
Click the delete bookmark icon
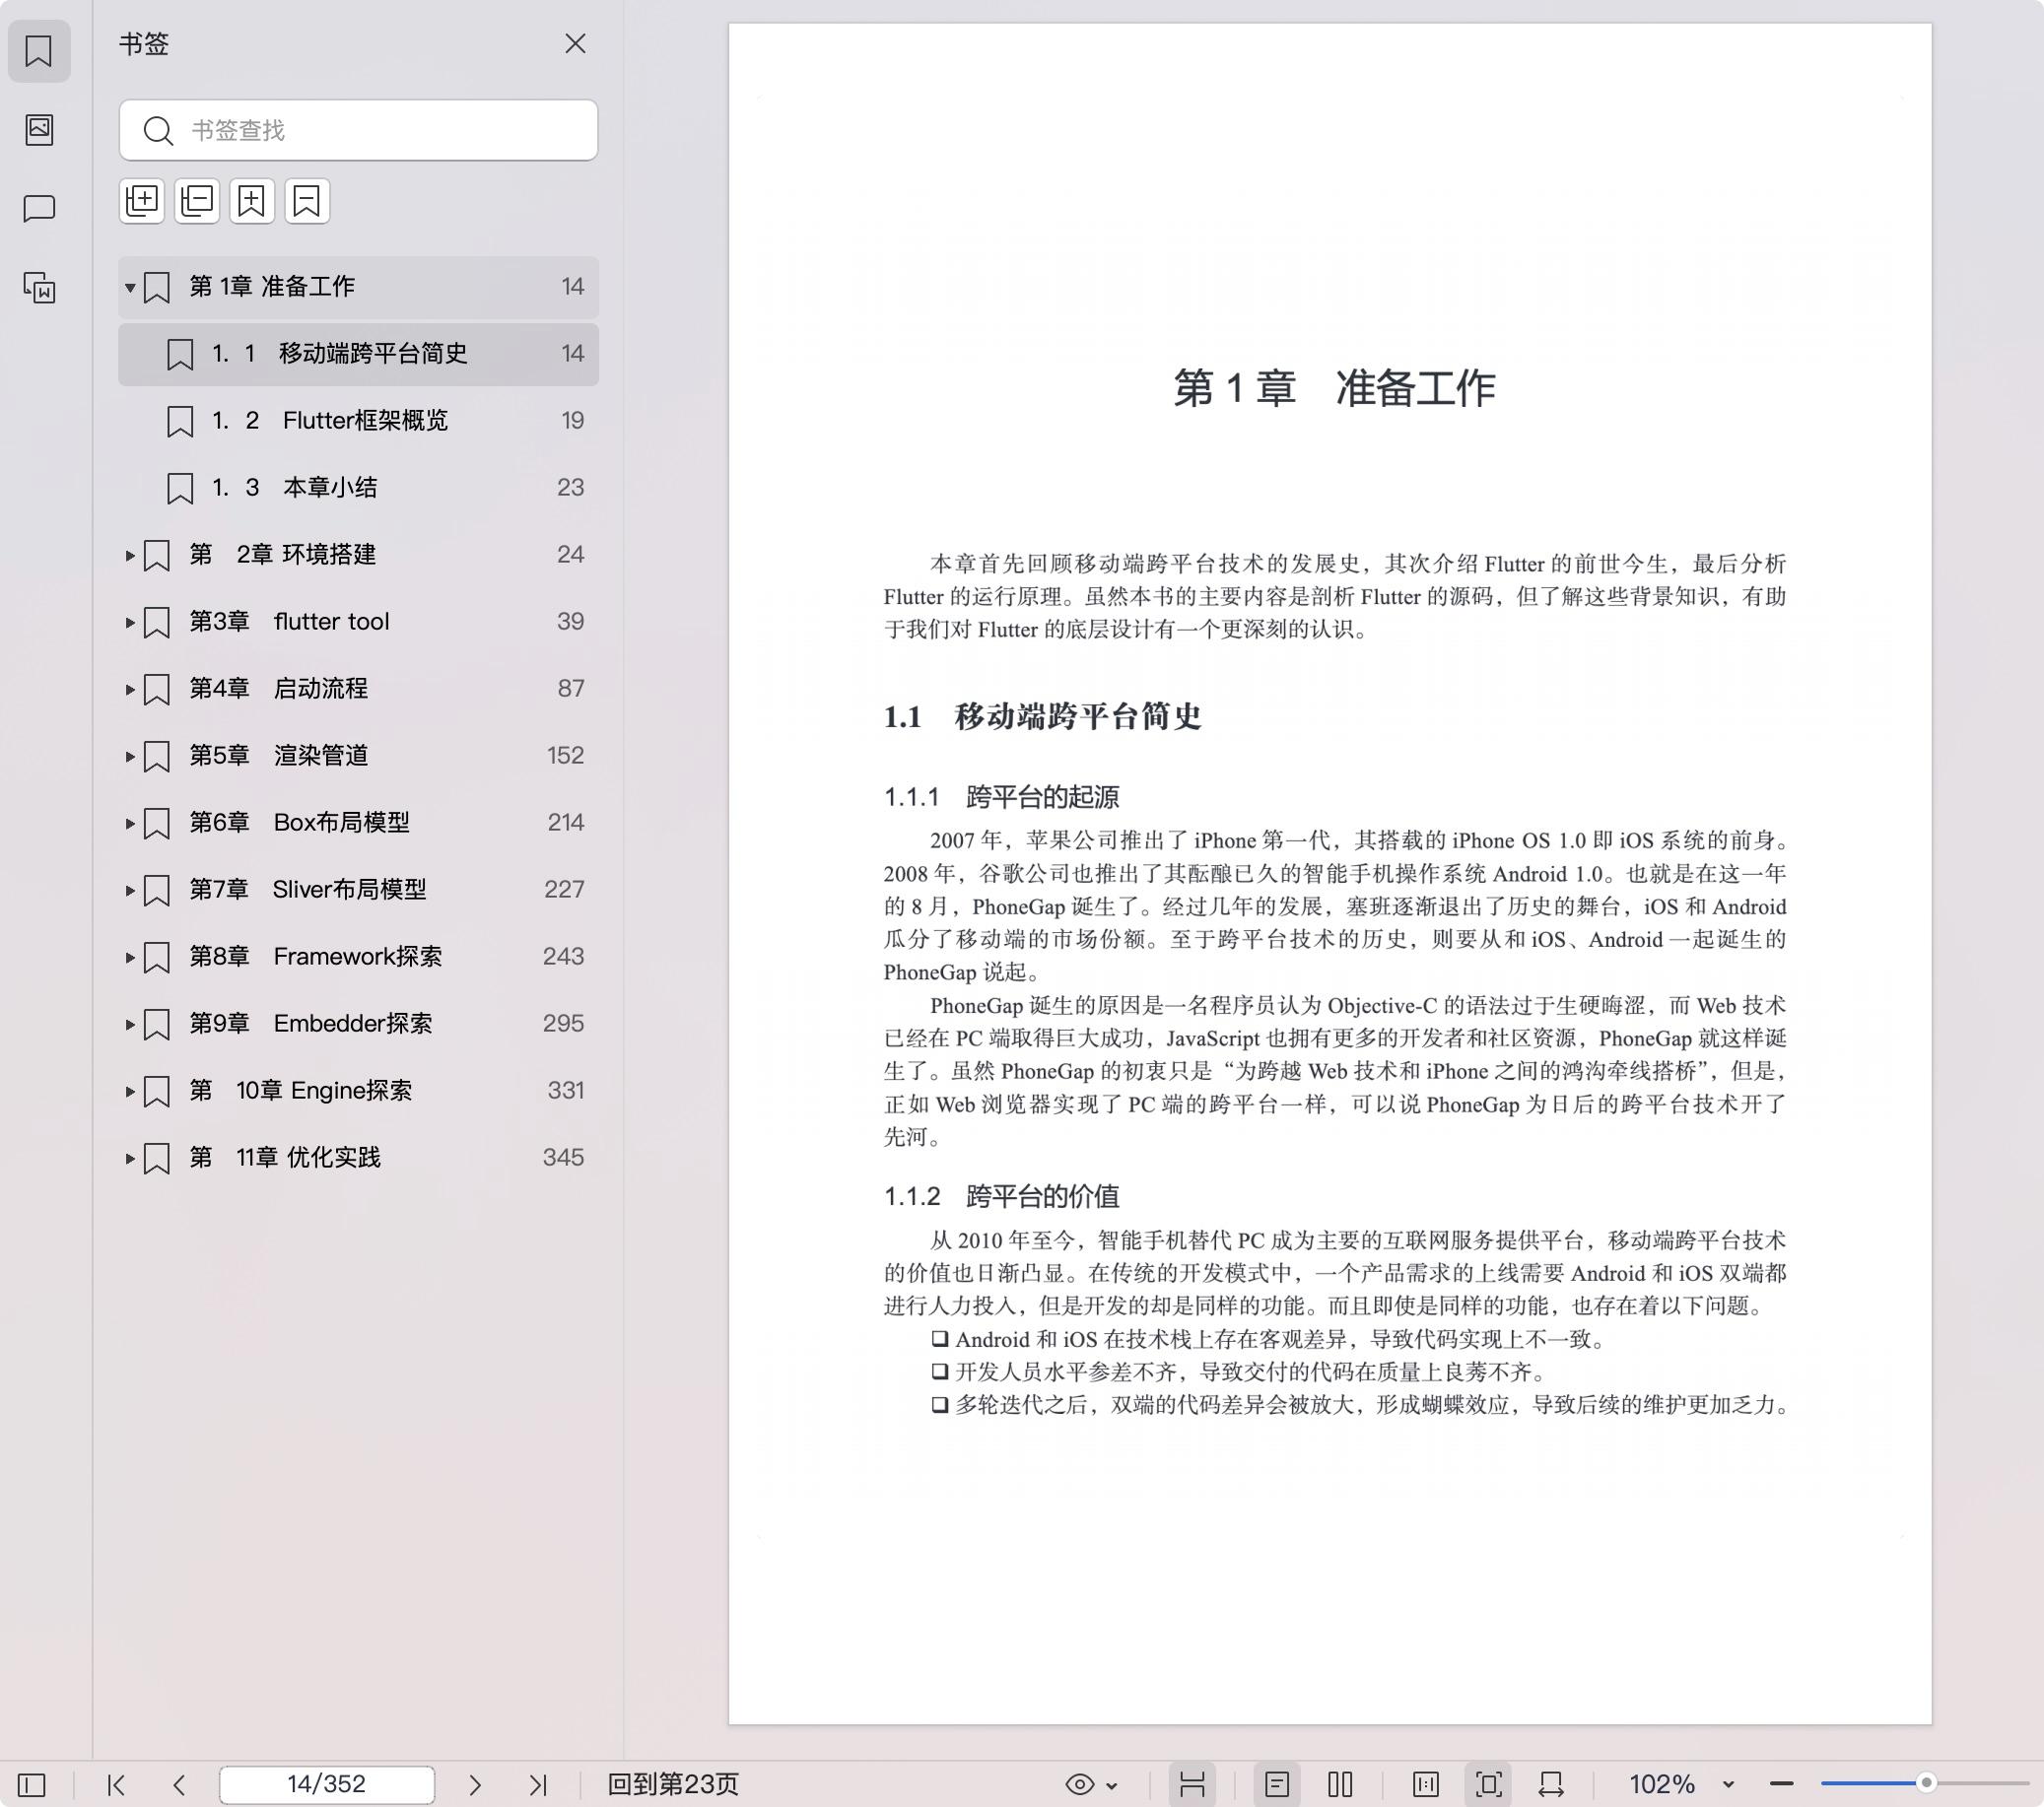[307, 201]
